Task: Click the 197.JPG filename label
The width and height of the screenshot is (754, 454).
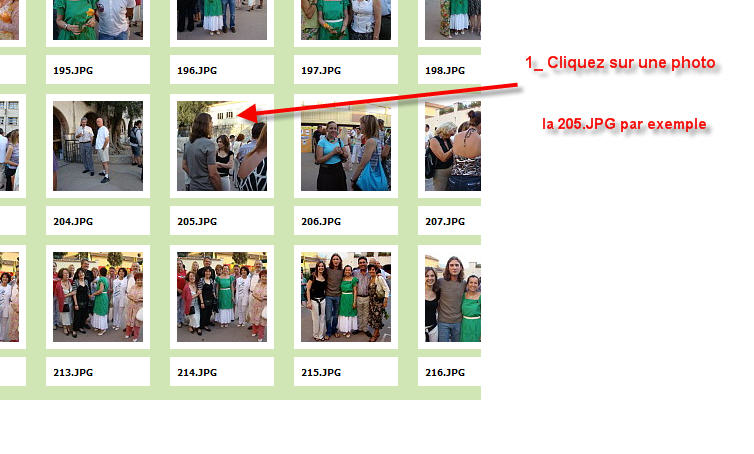Action: (x=321, y=71)
